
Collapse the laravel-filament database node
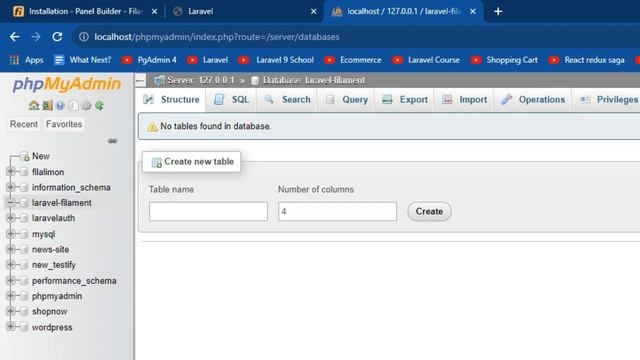point(11,203)
